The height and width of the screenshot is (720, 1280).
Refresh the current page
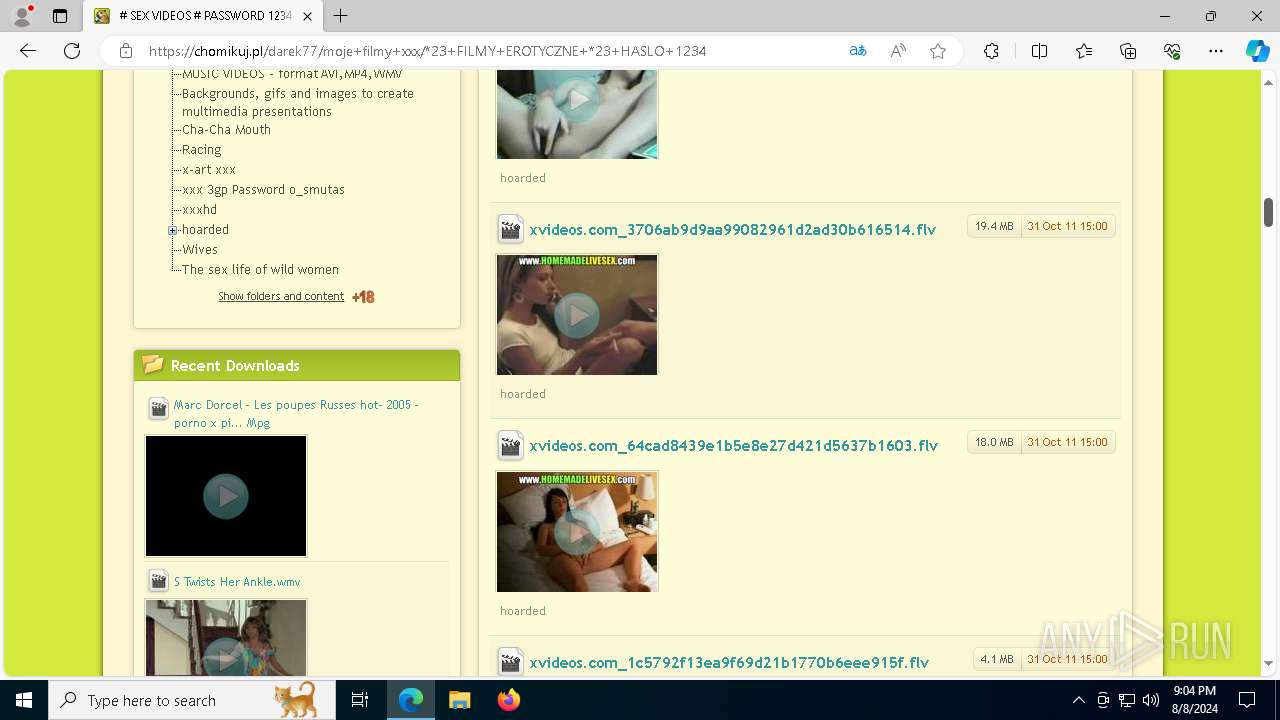72,51
